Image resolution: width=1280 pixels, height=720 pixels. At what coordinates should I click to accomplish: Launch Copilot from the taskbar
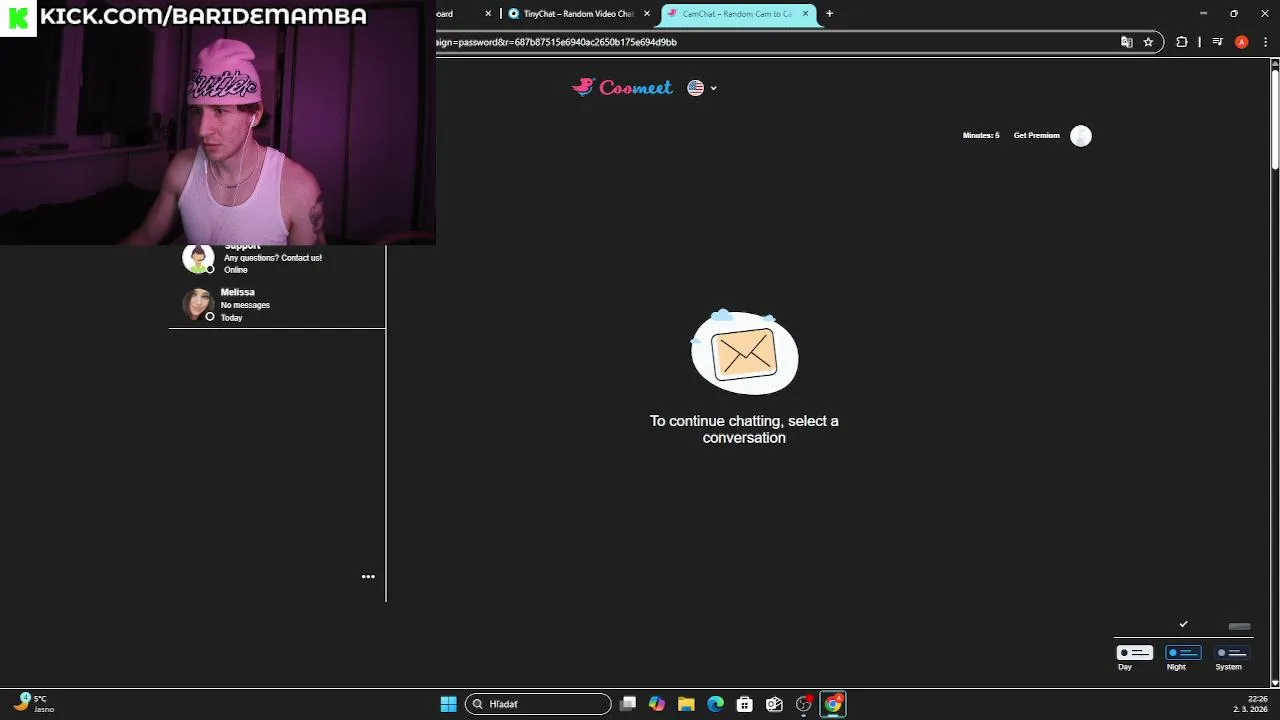pyautogui.click(x=657, y=704)
